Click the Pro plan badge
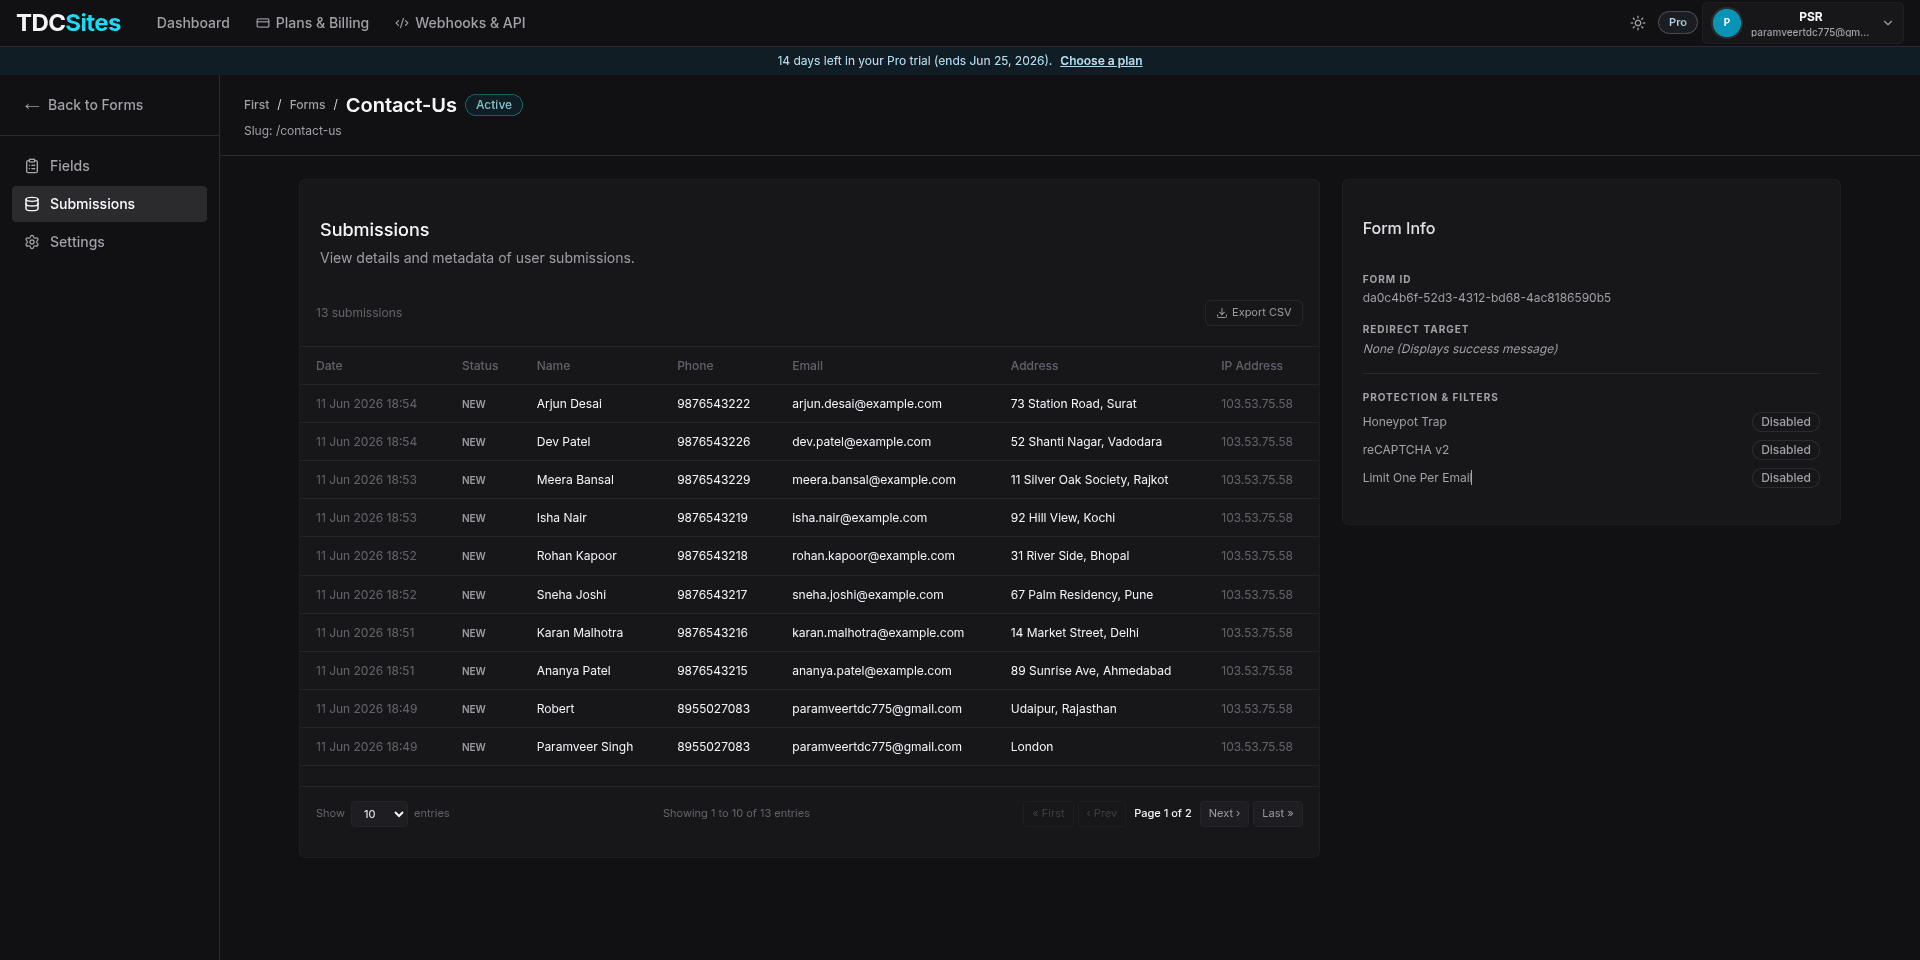1920x960 pixels. 1677,22
